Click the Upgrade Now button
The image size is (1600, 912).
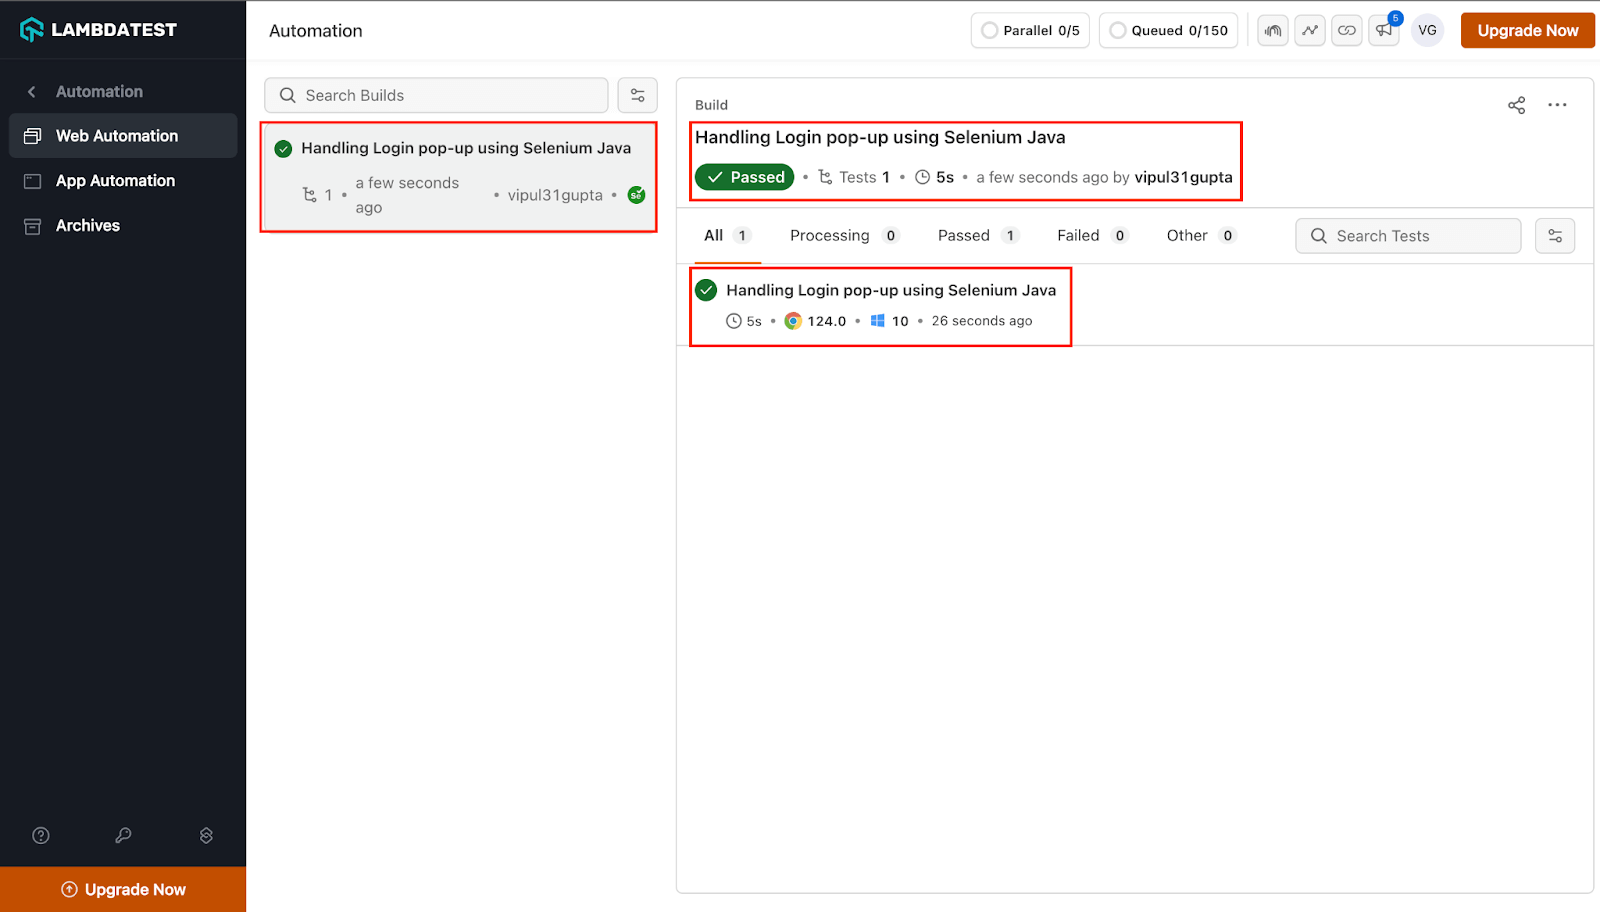[x=1527, y=30]
